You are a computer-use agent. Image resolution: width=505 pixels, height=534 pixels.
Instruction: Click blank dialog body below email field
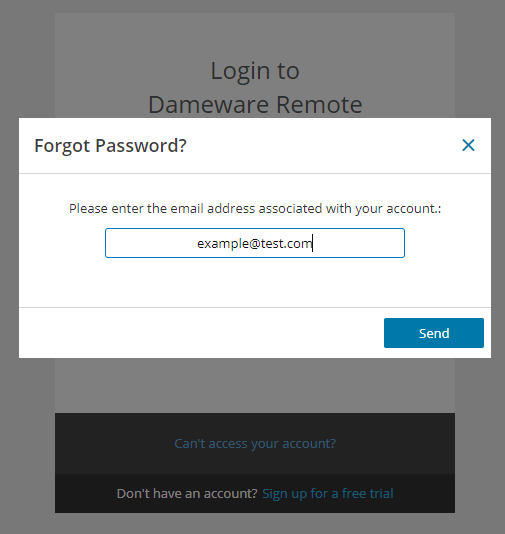point(255,282)
